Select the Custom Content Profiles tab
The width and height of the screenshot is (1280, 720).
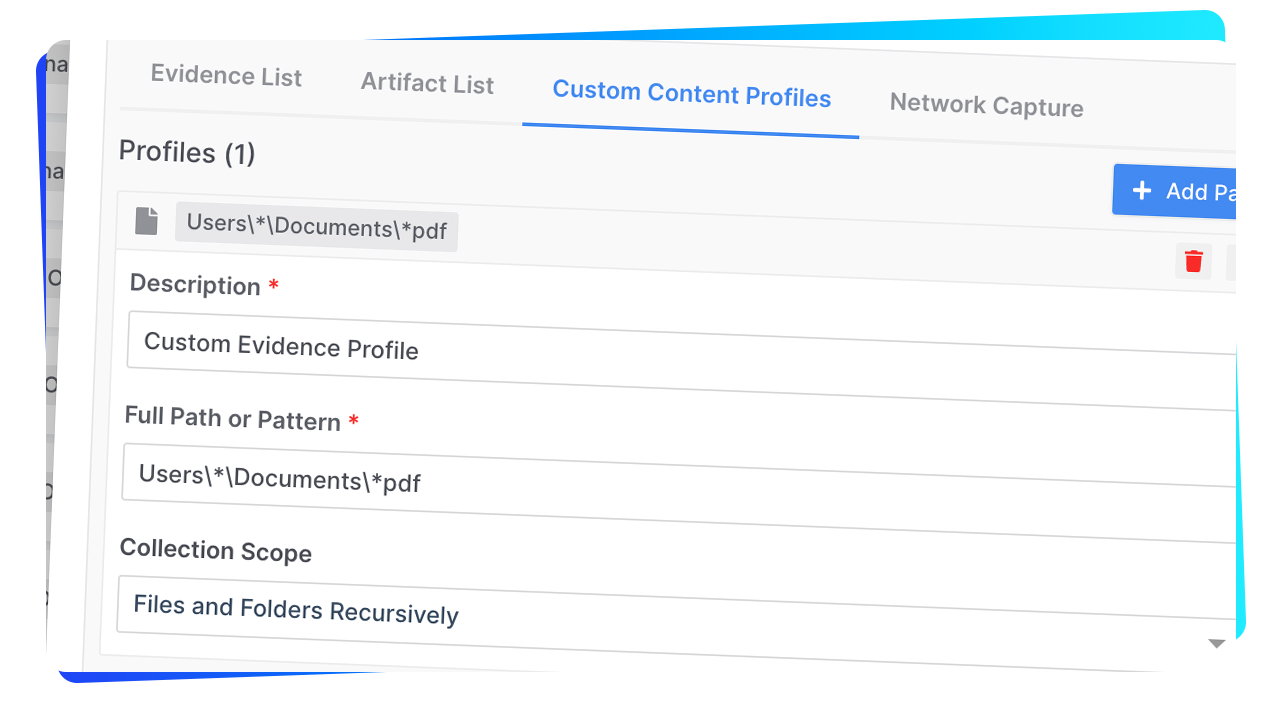(691, 96)
